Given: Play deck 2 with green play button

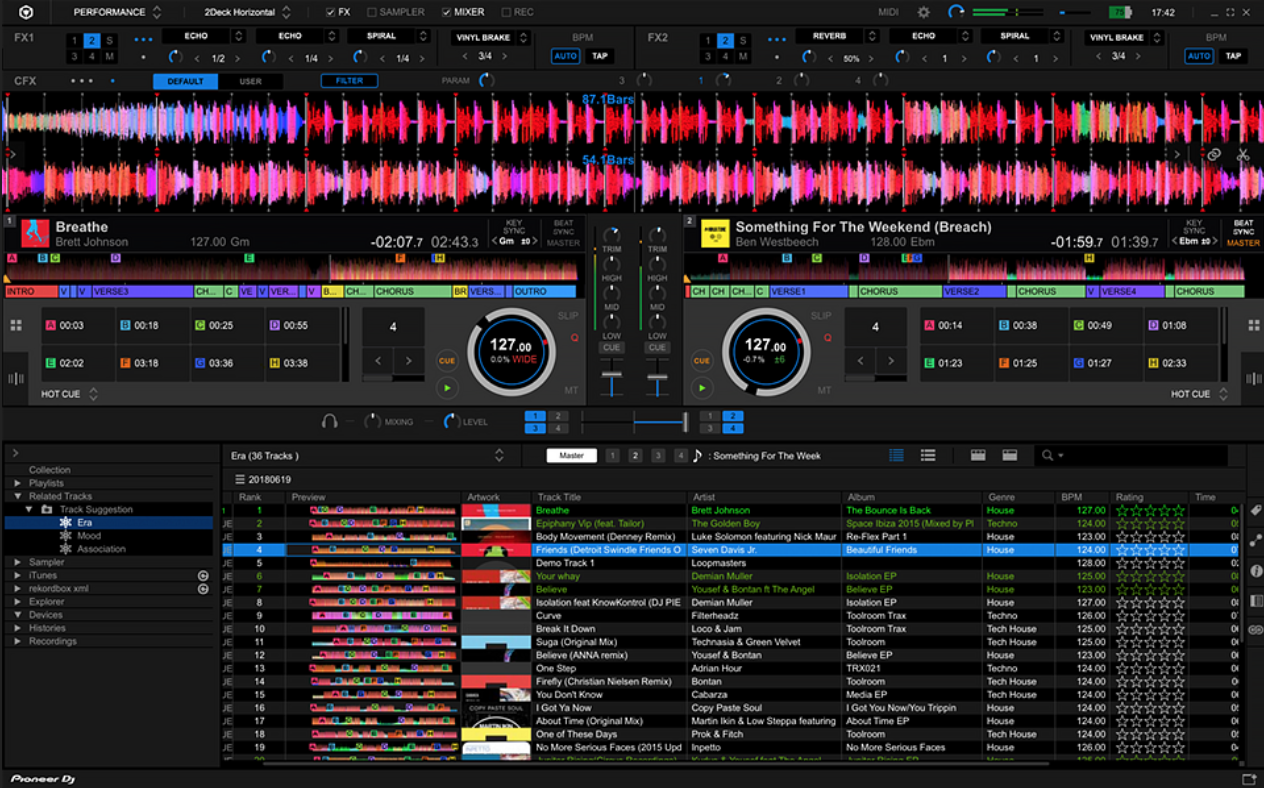Looking at the screenshot, I should coord(702,388).
